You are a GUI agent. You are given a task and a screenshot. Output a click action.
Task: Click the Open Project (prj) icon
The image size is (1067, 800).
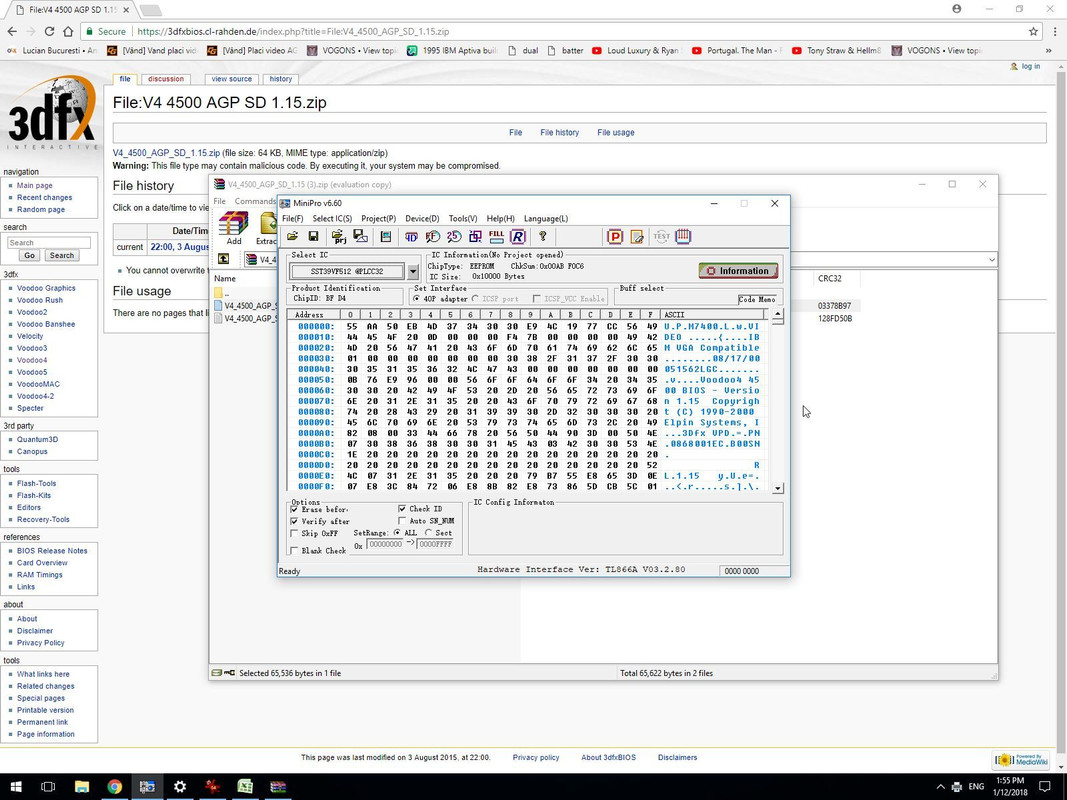[338, 236]
